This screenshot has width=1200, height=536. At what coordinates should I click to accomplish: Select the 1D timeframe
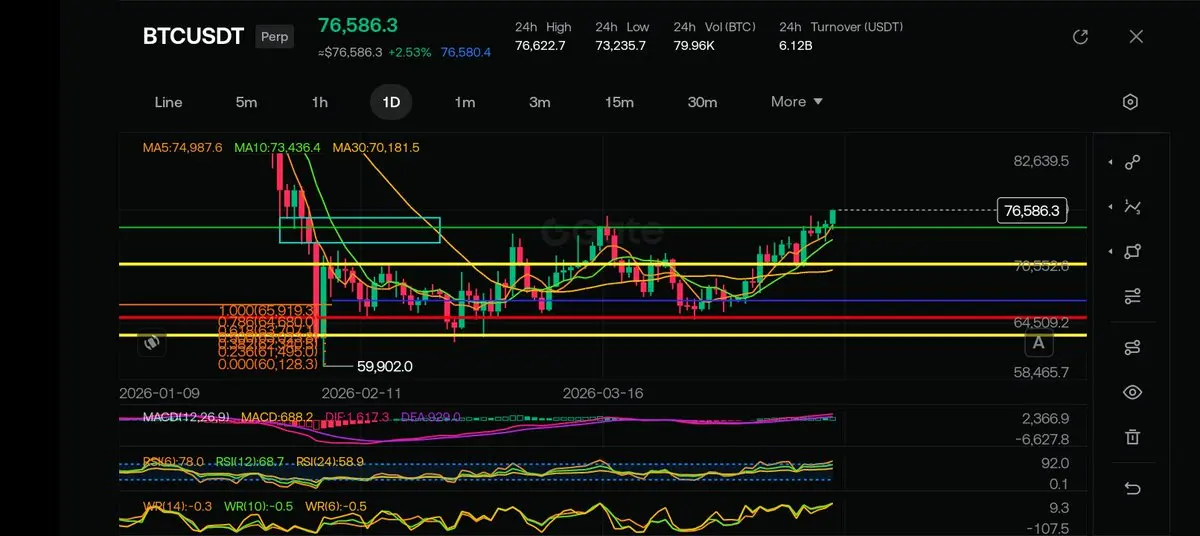391,102
